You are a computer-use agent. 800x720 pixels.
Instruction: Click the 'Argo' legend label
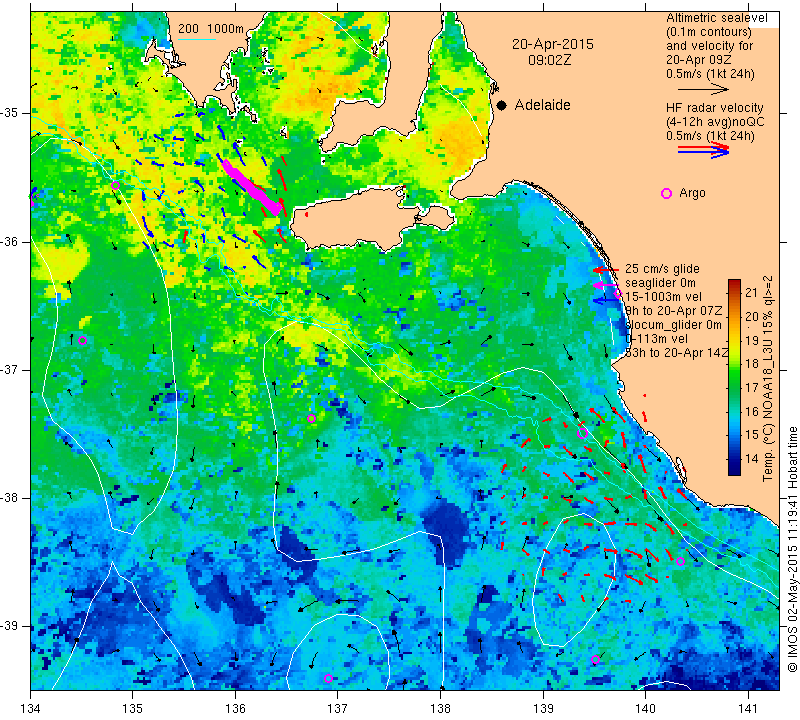(x=692, y=193)
